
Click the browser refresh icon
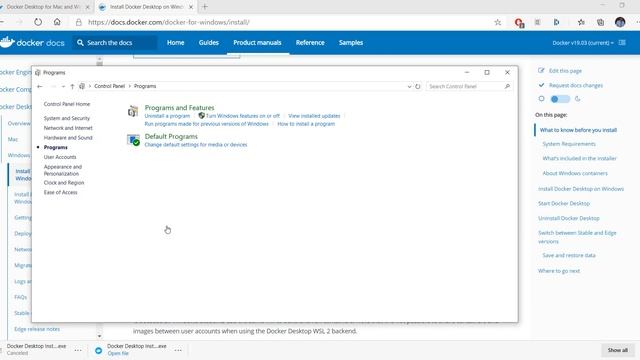tap(38, 22)
